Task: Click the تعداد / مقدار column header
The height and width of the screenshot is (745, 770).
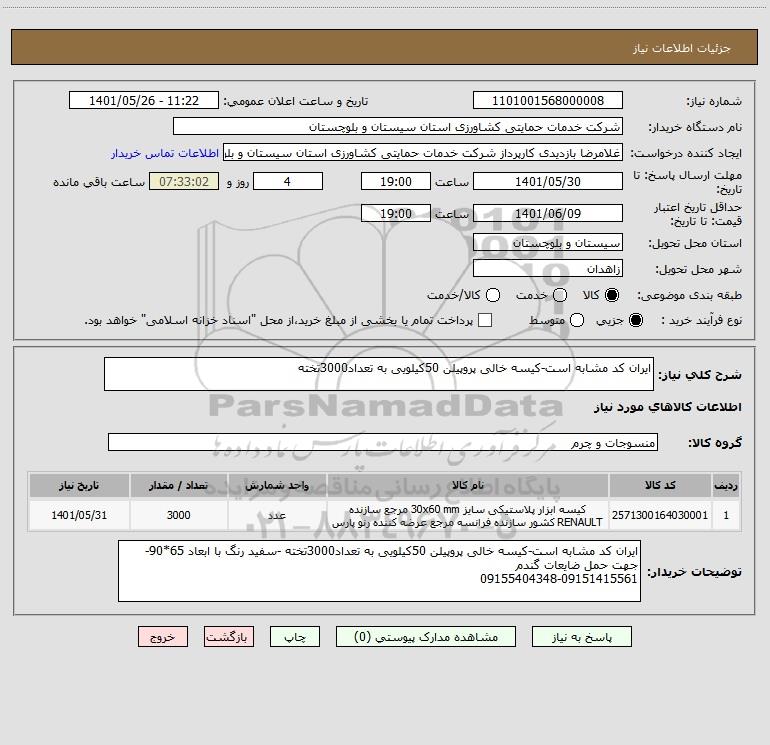Action: [x=179, y=485]
